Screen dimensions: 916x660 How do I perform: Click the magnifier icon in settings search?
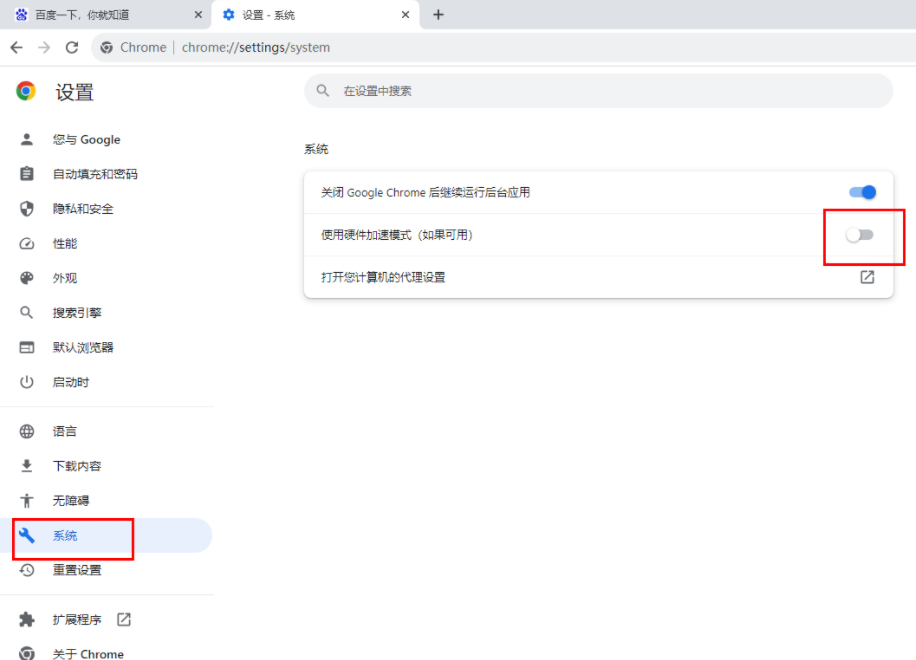tap(322, 91)
